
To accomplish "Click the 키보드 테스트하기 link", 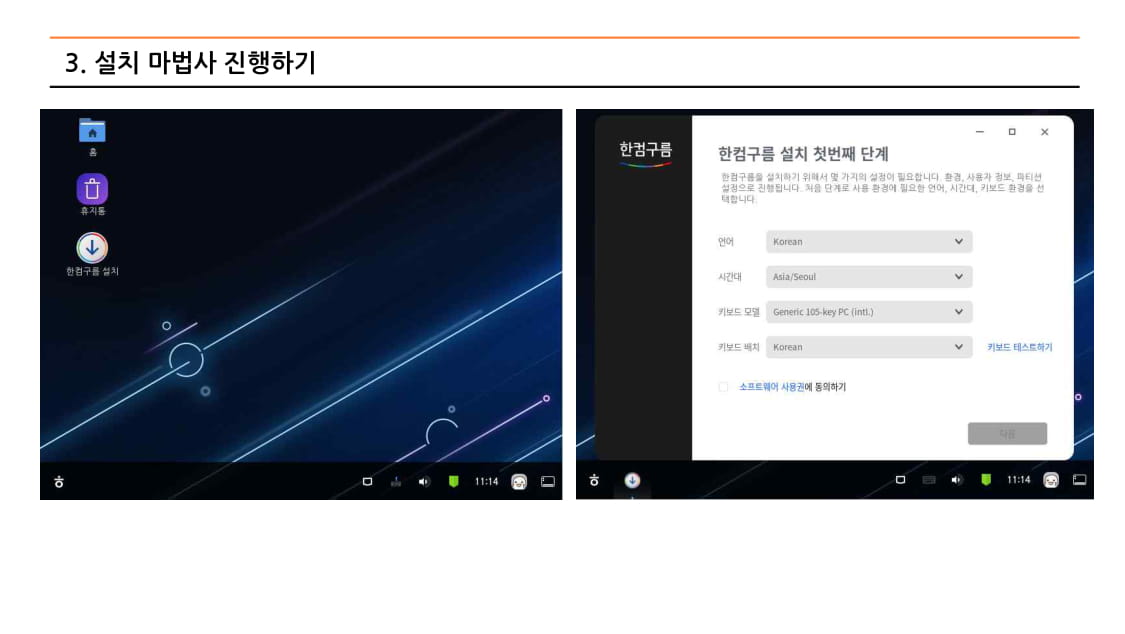I will coord(1020,347).
